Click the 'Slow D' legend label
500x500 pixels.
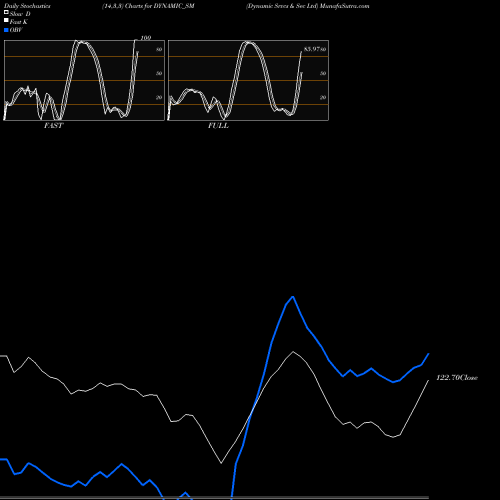point(20,14)
